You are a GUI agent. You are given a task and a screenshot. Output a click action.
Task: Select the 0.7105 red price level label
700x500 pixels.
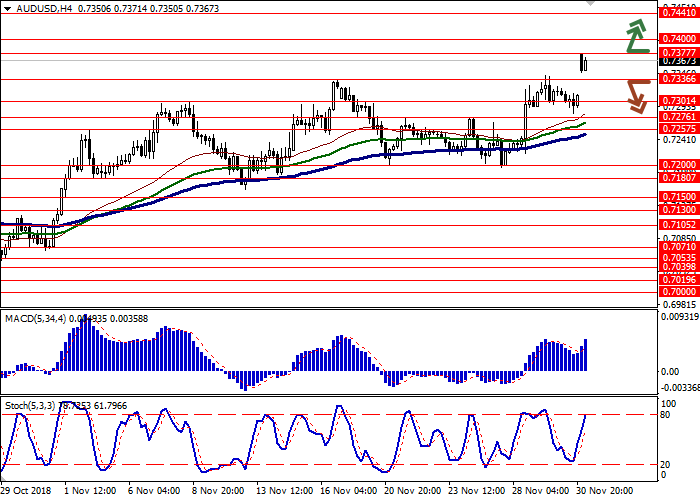[678, 226]
